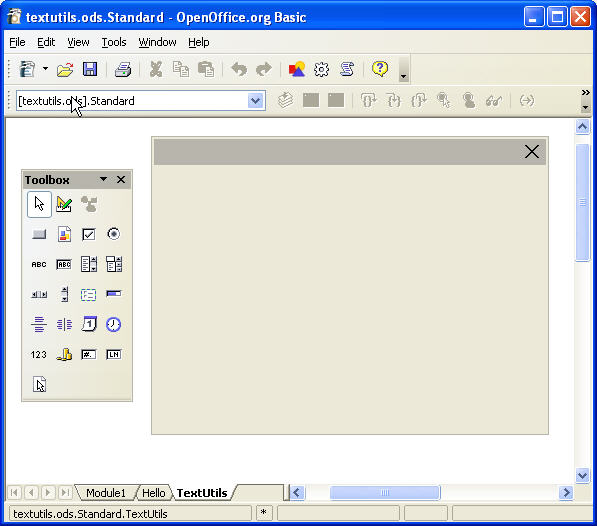Viewport: 597px width, 526px height.
Task: Select the Option Button control in Toolbox
Action: (x=113, y=234)
